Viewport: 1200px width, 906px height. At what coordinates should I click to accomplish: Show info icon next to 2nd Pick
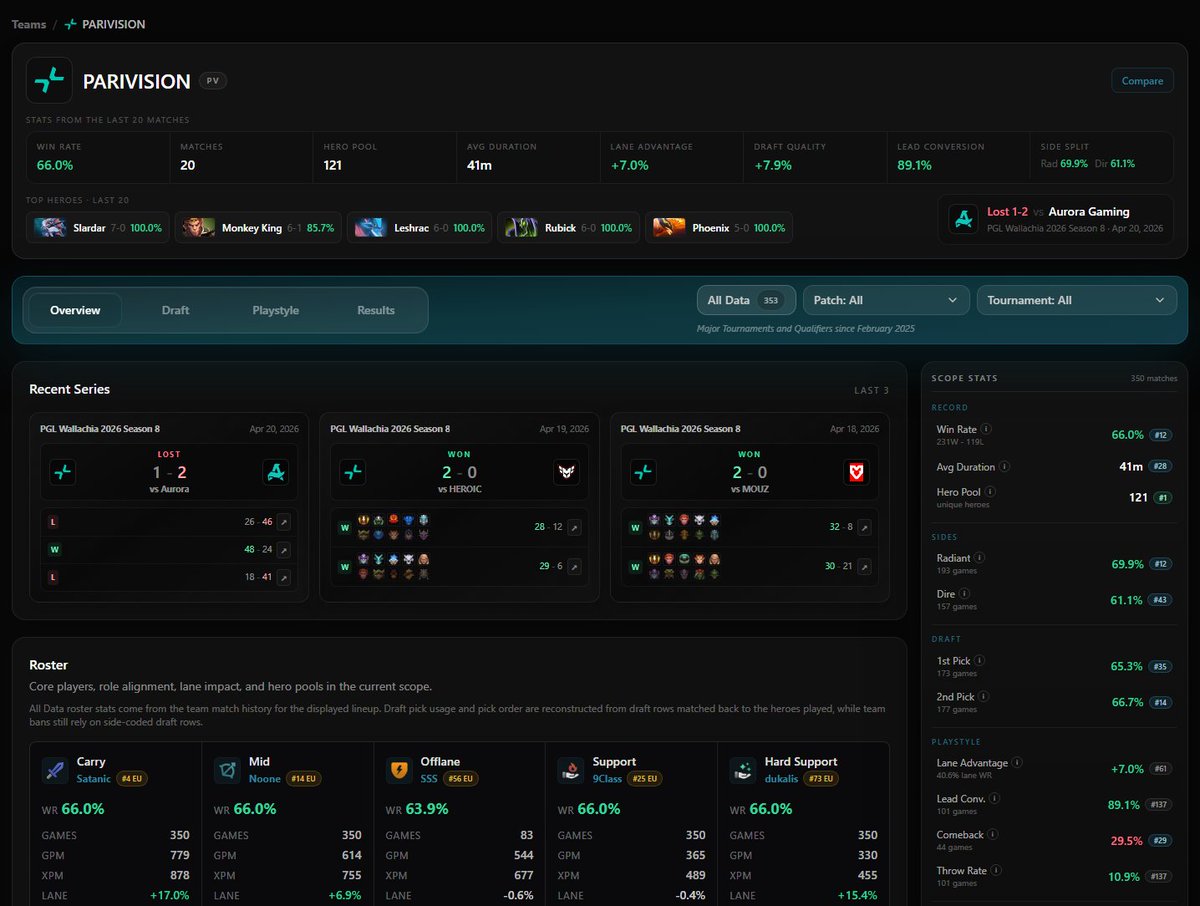point(981,697)
